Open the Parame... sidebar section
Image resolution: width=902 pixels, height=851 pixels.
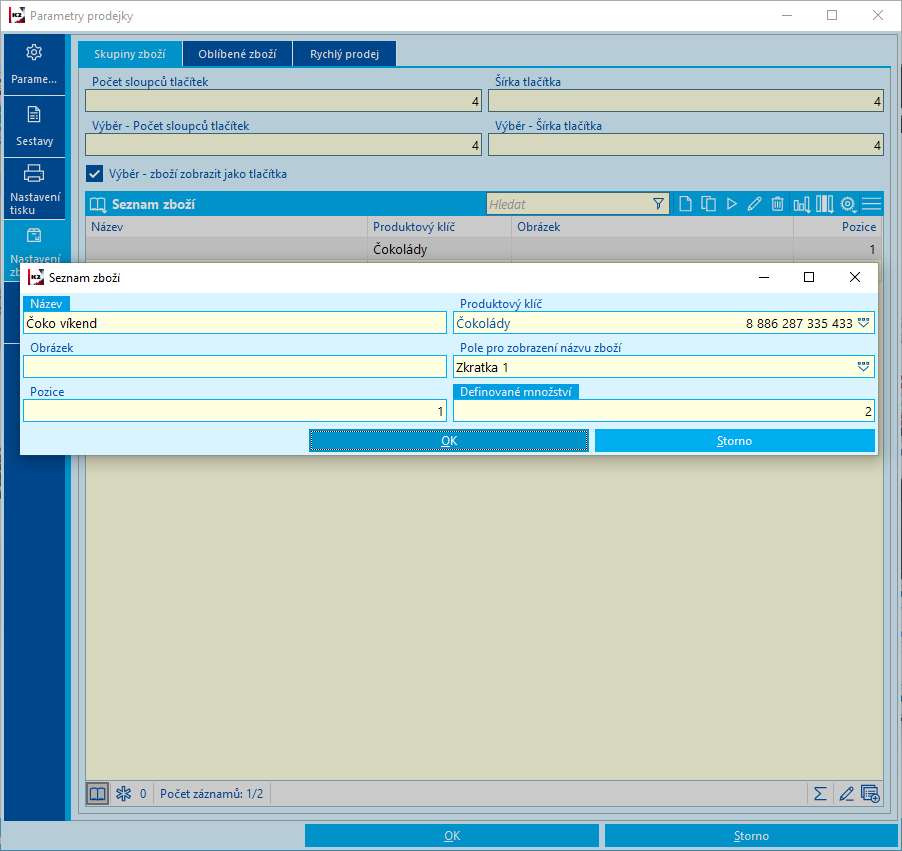pyautogui.click(x=34, y=64)
